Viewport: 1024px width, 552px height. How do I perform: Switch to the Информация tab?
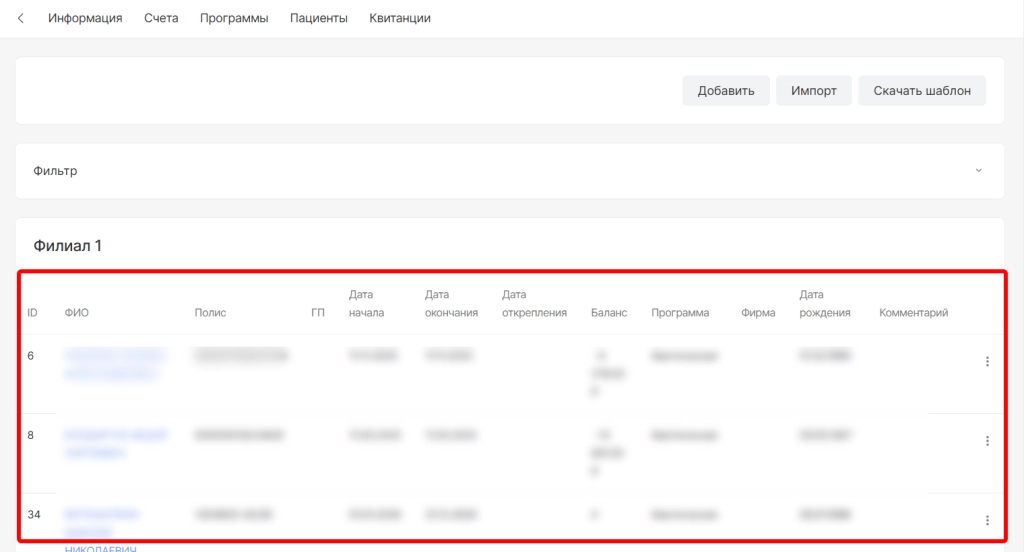click(x=85, y=18)
